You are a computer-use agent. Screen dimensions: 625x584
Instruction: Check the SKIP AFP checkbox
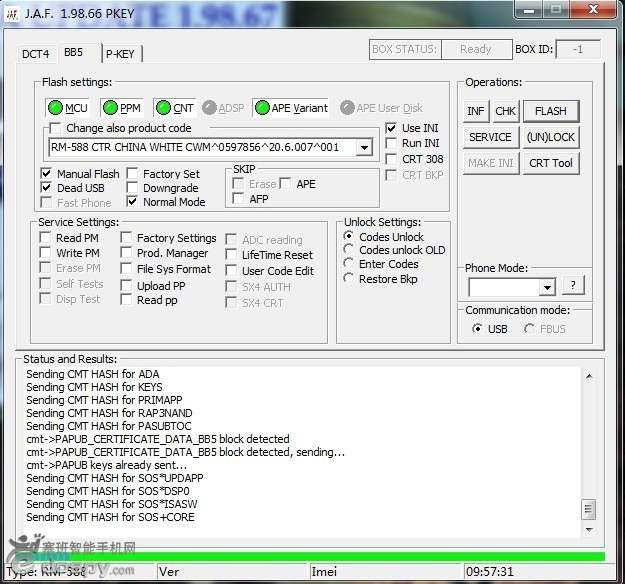(x=238, y=199)
